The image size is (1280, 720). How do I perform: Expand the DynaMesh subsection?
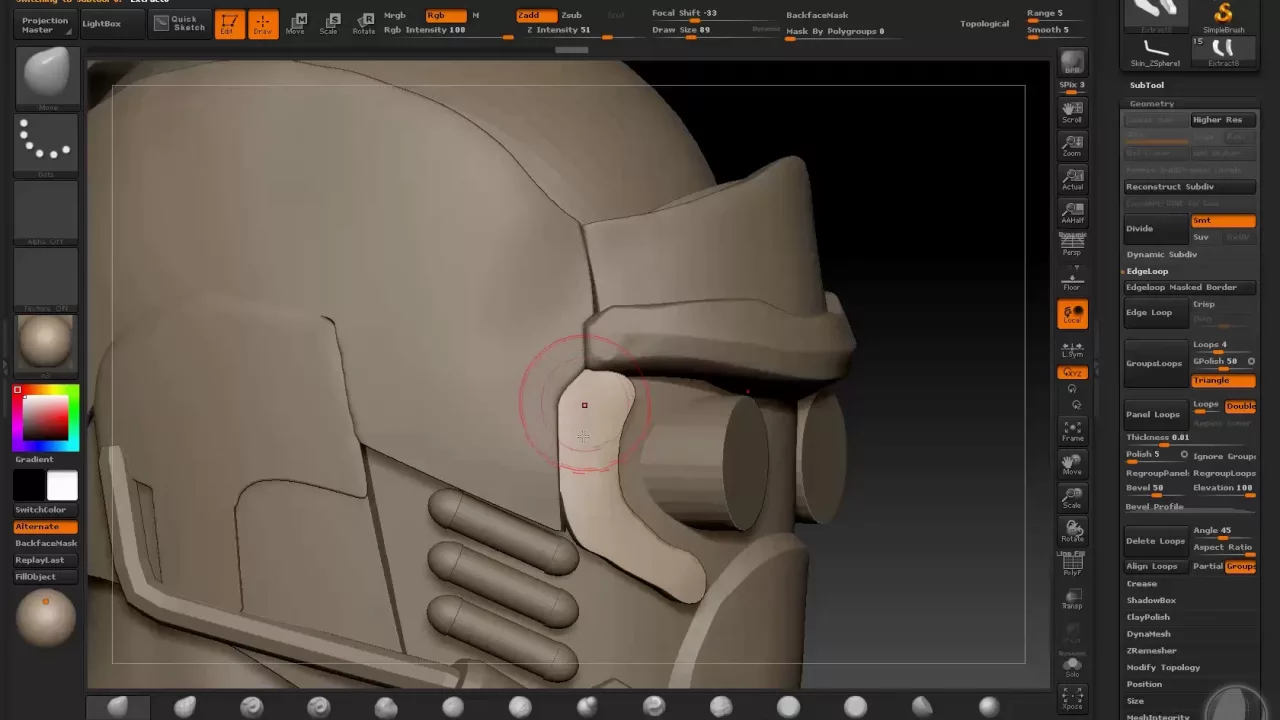1148,634
